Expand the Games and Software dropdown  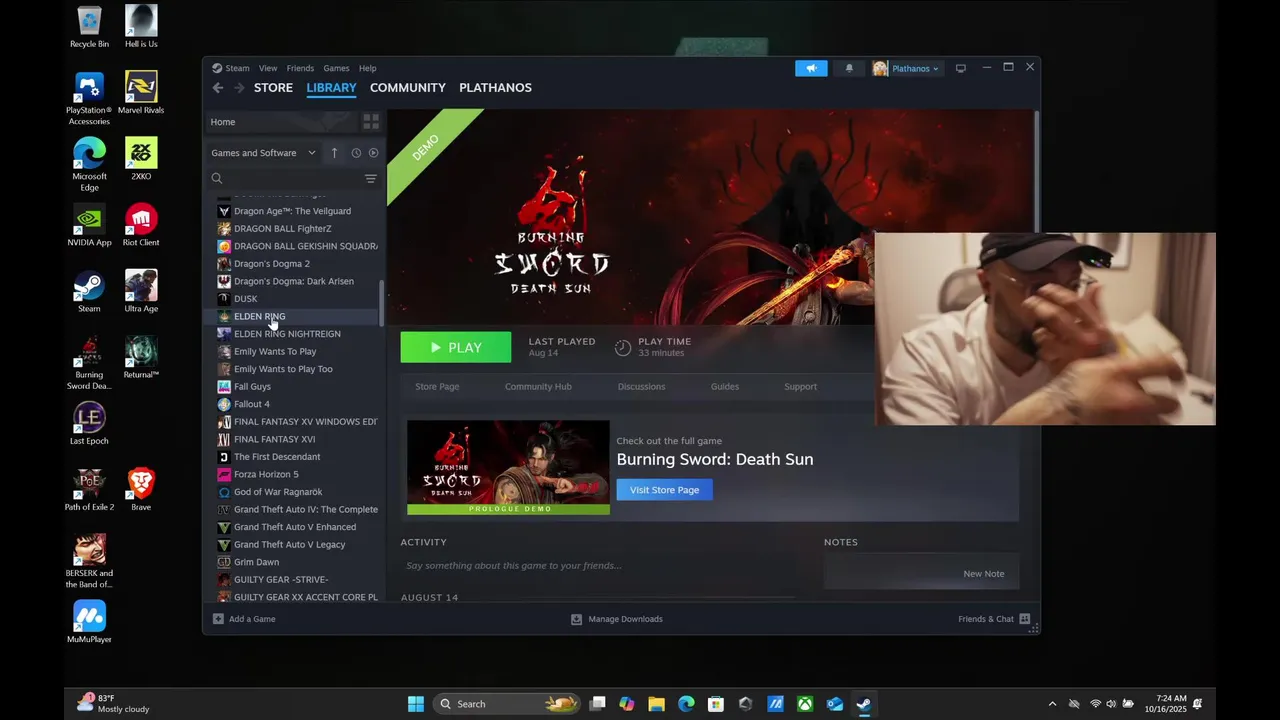pyautogui.click(x=264, y=153)
